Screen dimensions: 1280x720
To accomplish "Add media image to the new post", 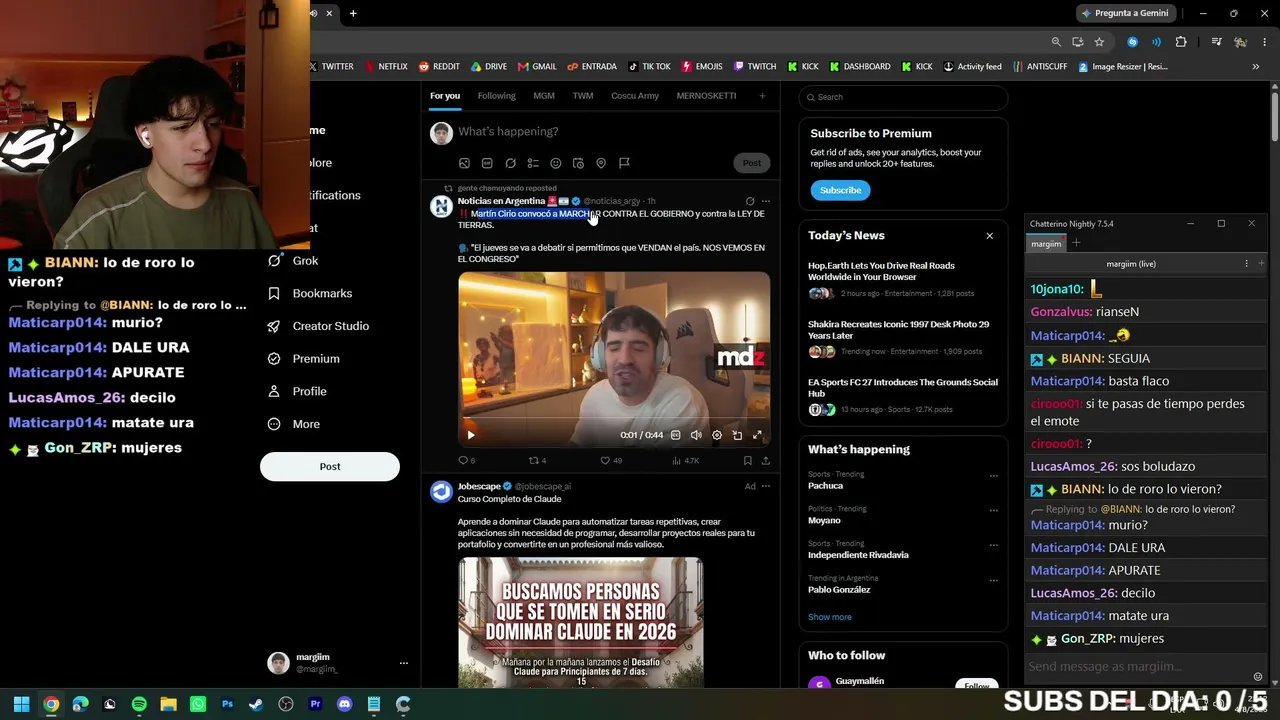I will [464, 163].
